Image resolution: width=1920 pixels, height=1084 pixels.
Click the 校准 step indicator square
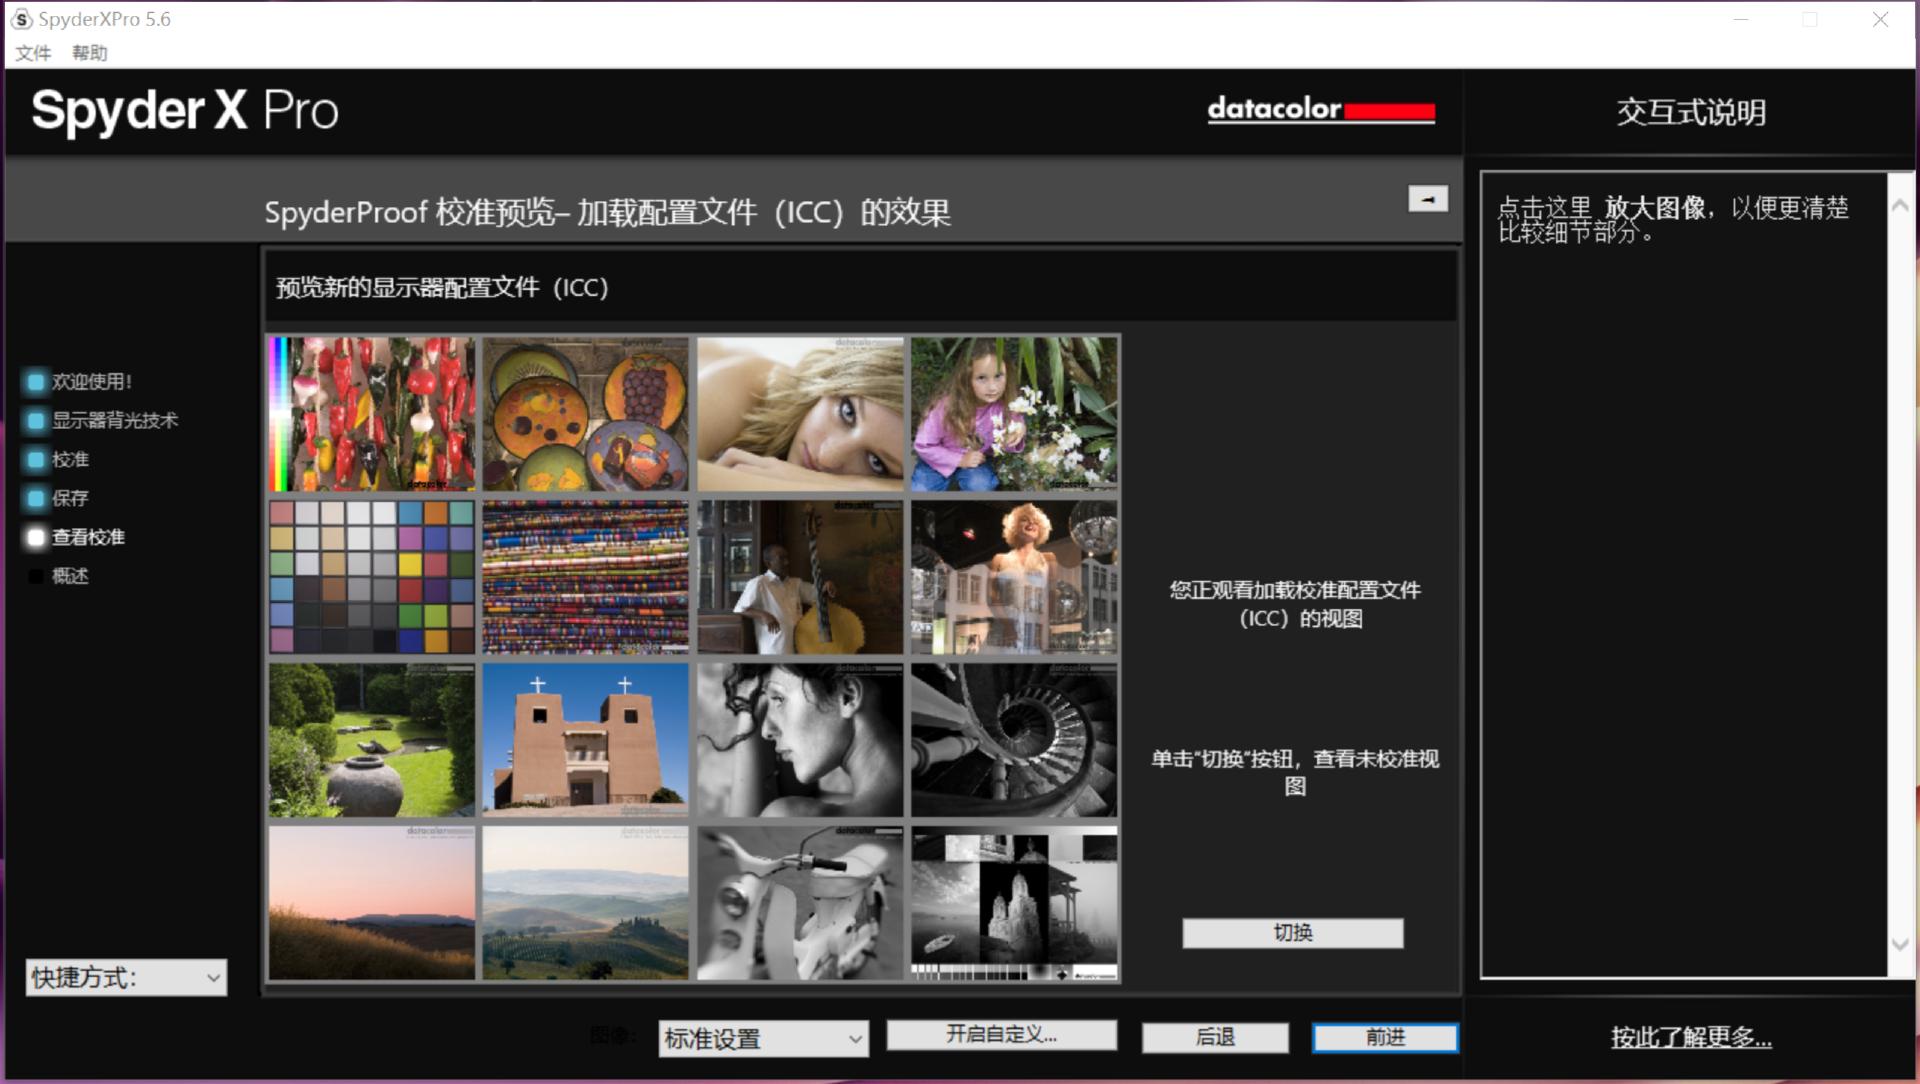[36, 460]
